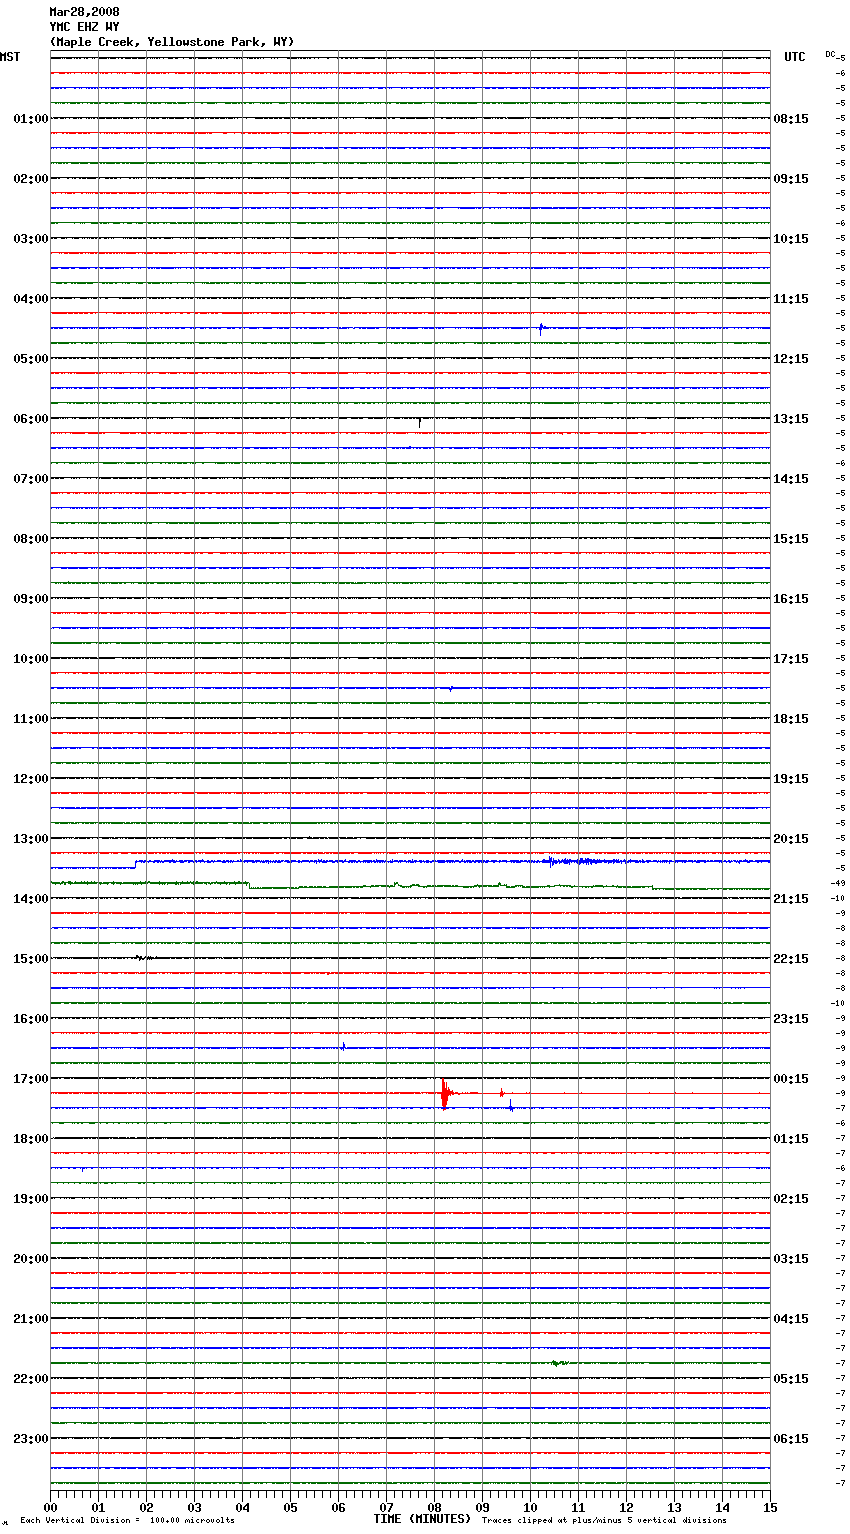Click the blue spike on the 16:30 trace
Screen dimensions: 850x1534
coord(343,1046)
